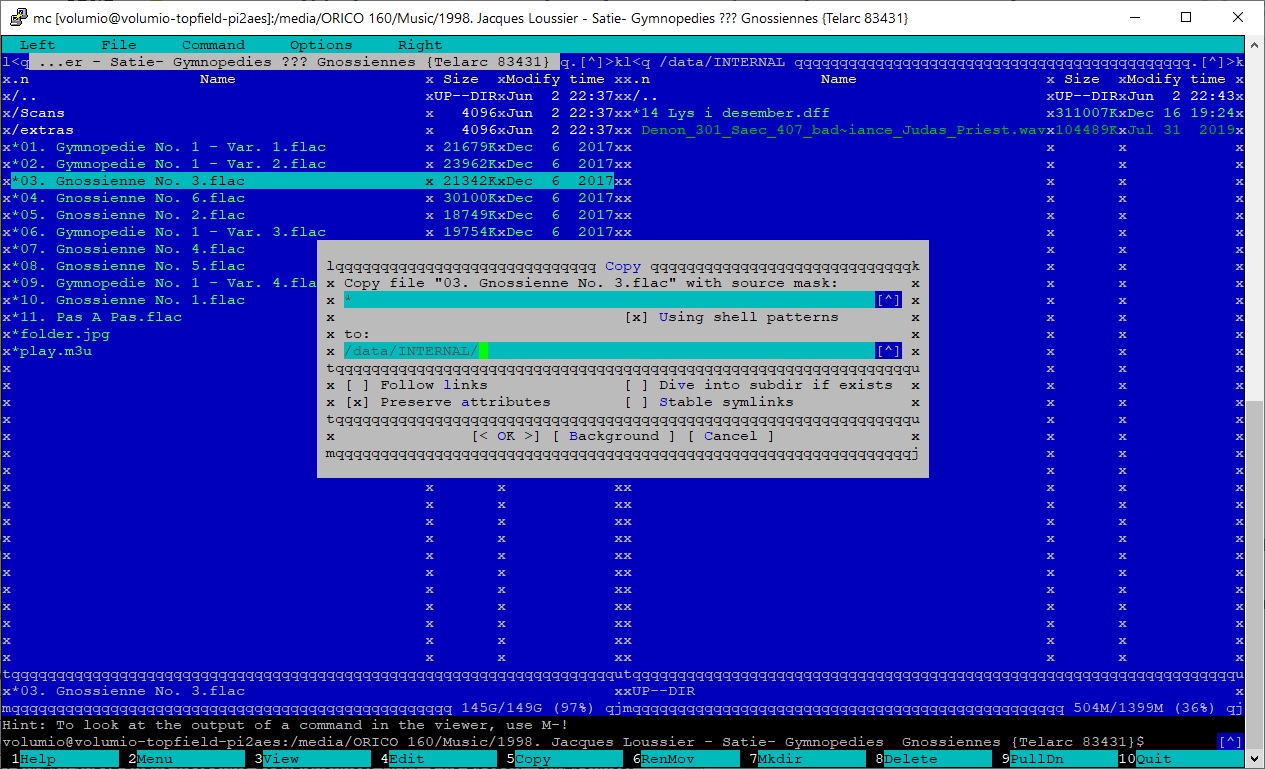Open the Right menu
Image resolution: width=1265 pixels, height=769 pixels.
[x=420, y=45]
